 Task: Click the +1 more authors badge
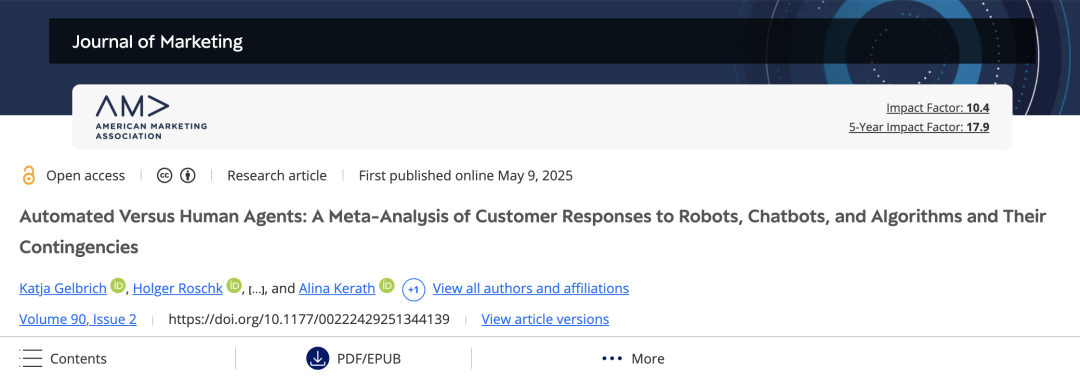click(x=413, y=289)
